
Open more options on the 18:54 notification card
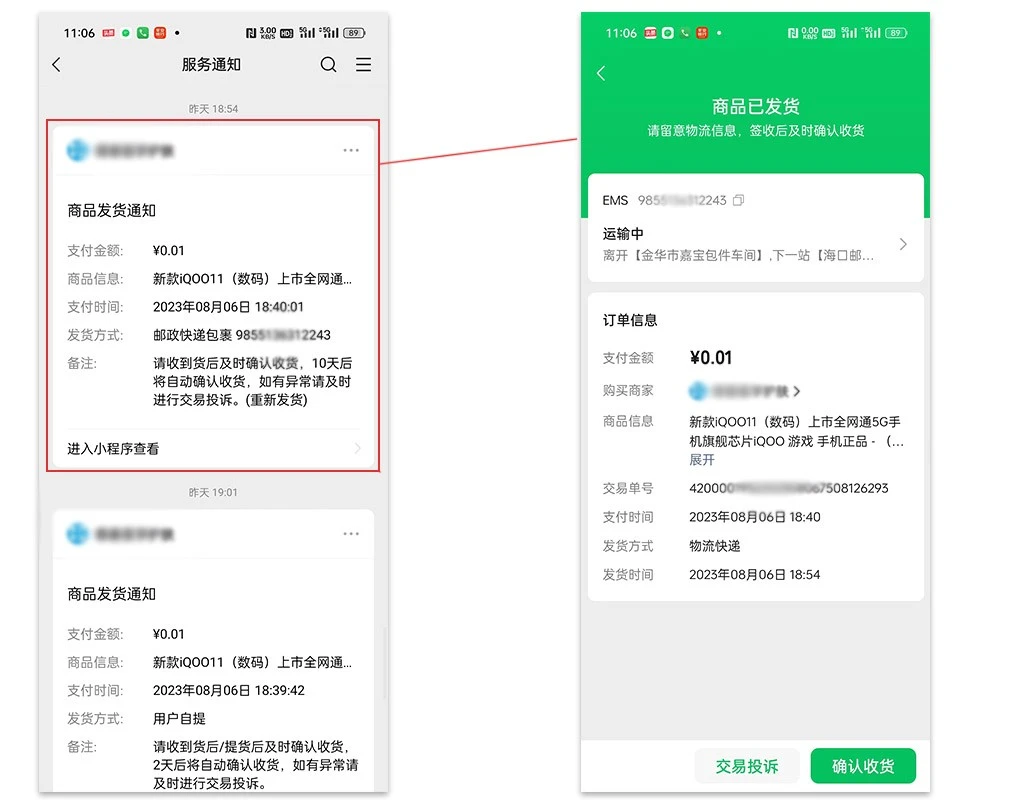coord(351,150)
